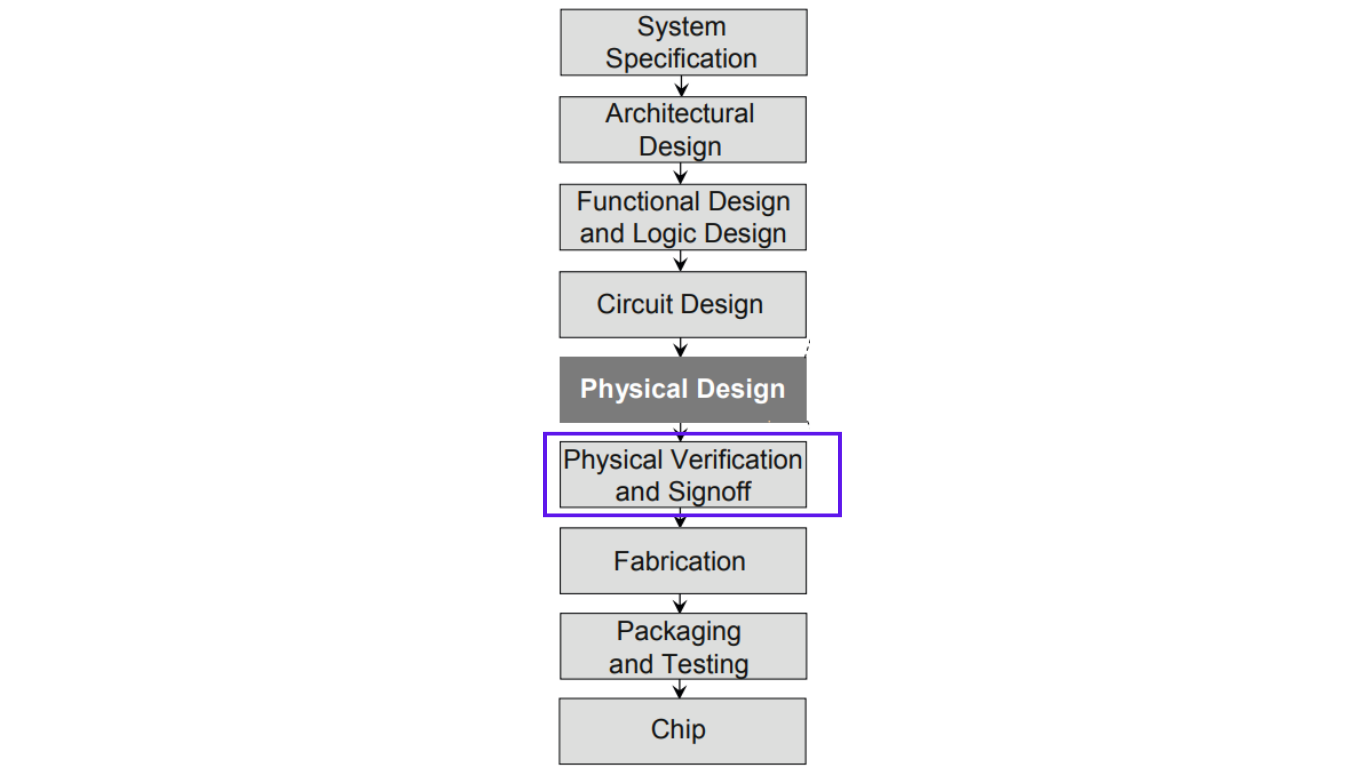Viewport: 1366px width, 768px height.
Task: Click the arrow from Logic Design to Circuit Design
Action: 681,260
